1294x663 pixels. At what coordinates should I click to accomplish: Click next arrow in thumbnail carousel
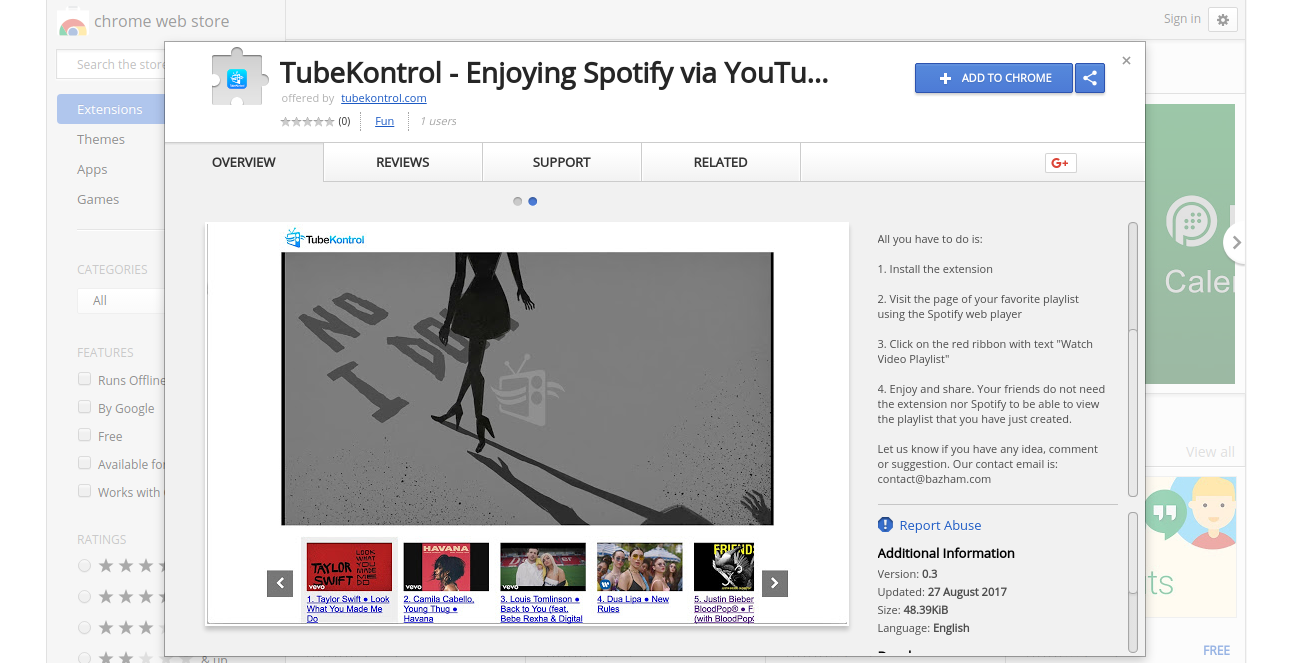click(775, 583)
